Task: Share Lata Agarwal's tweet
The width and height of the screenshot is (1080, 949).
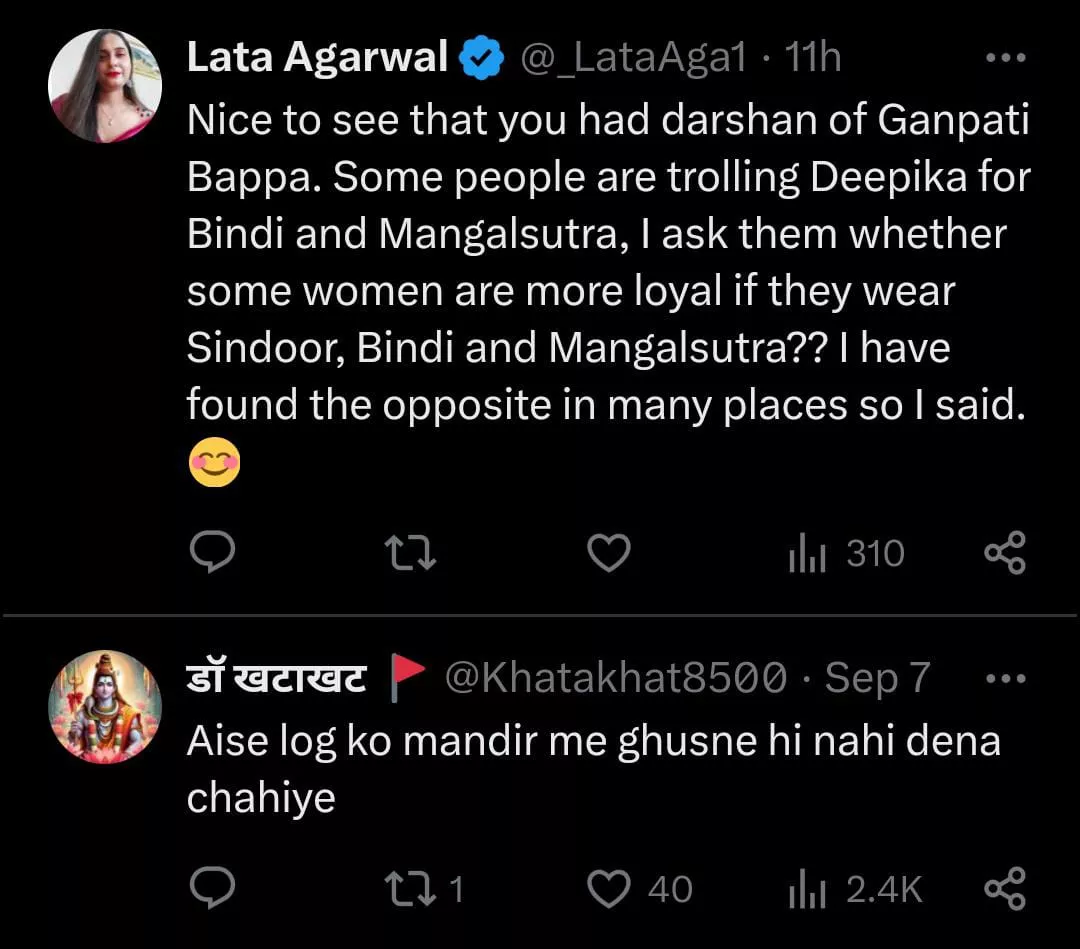Action: click(x=1005, y=553)
